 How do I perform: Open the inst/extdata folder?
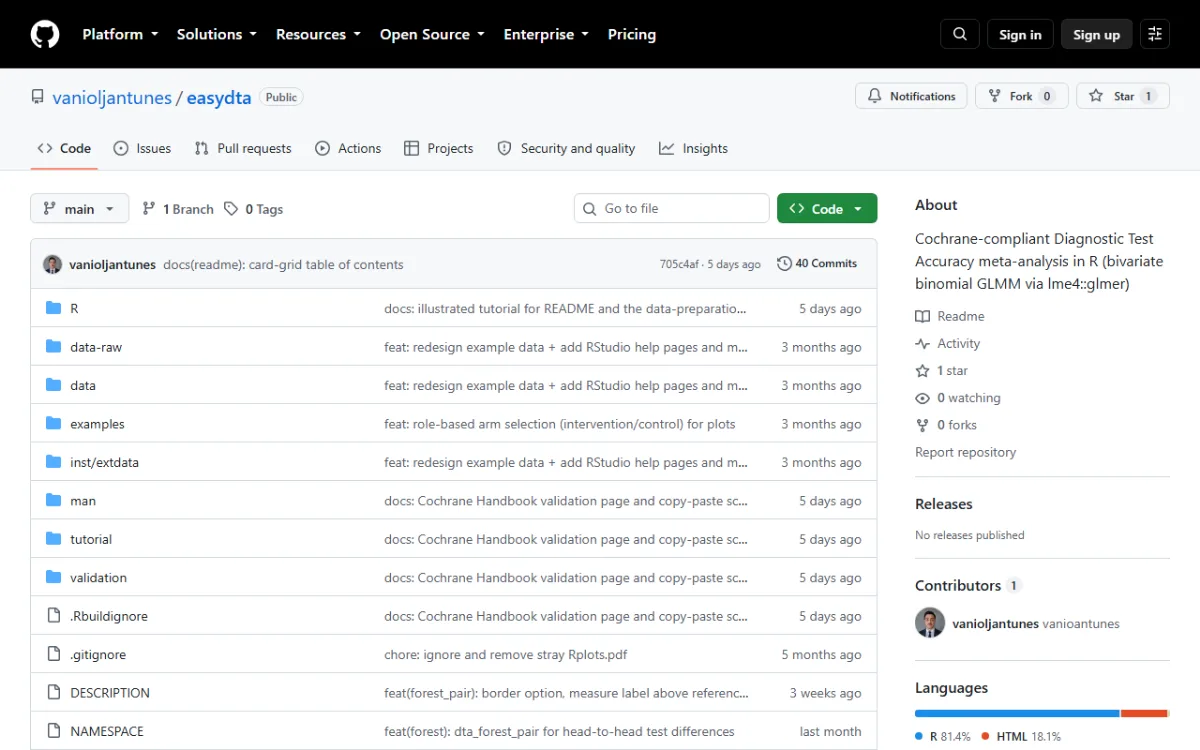104,462
